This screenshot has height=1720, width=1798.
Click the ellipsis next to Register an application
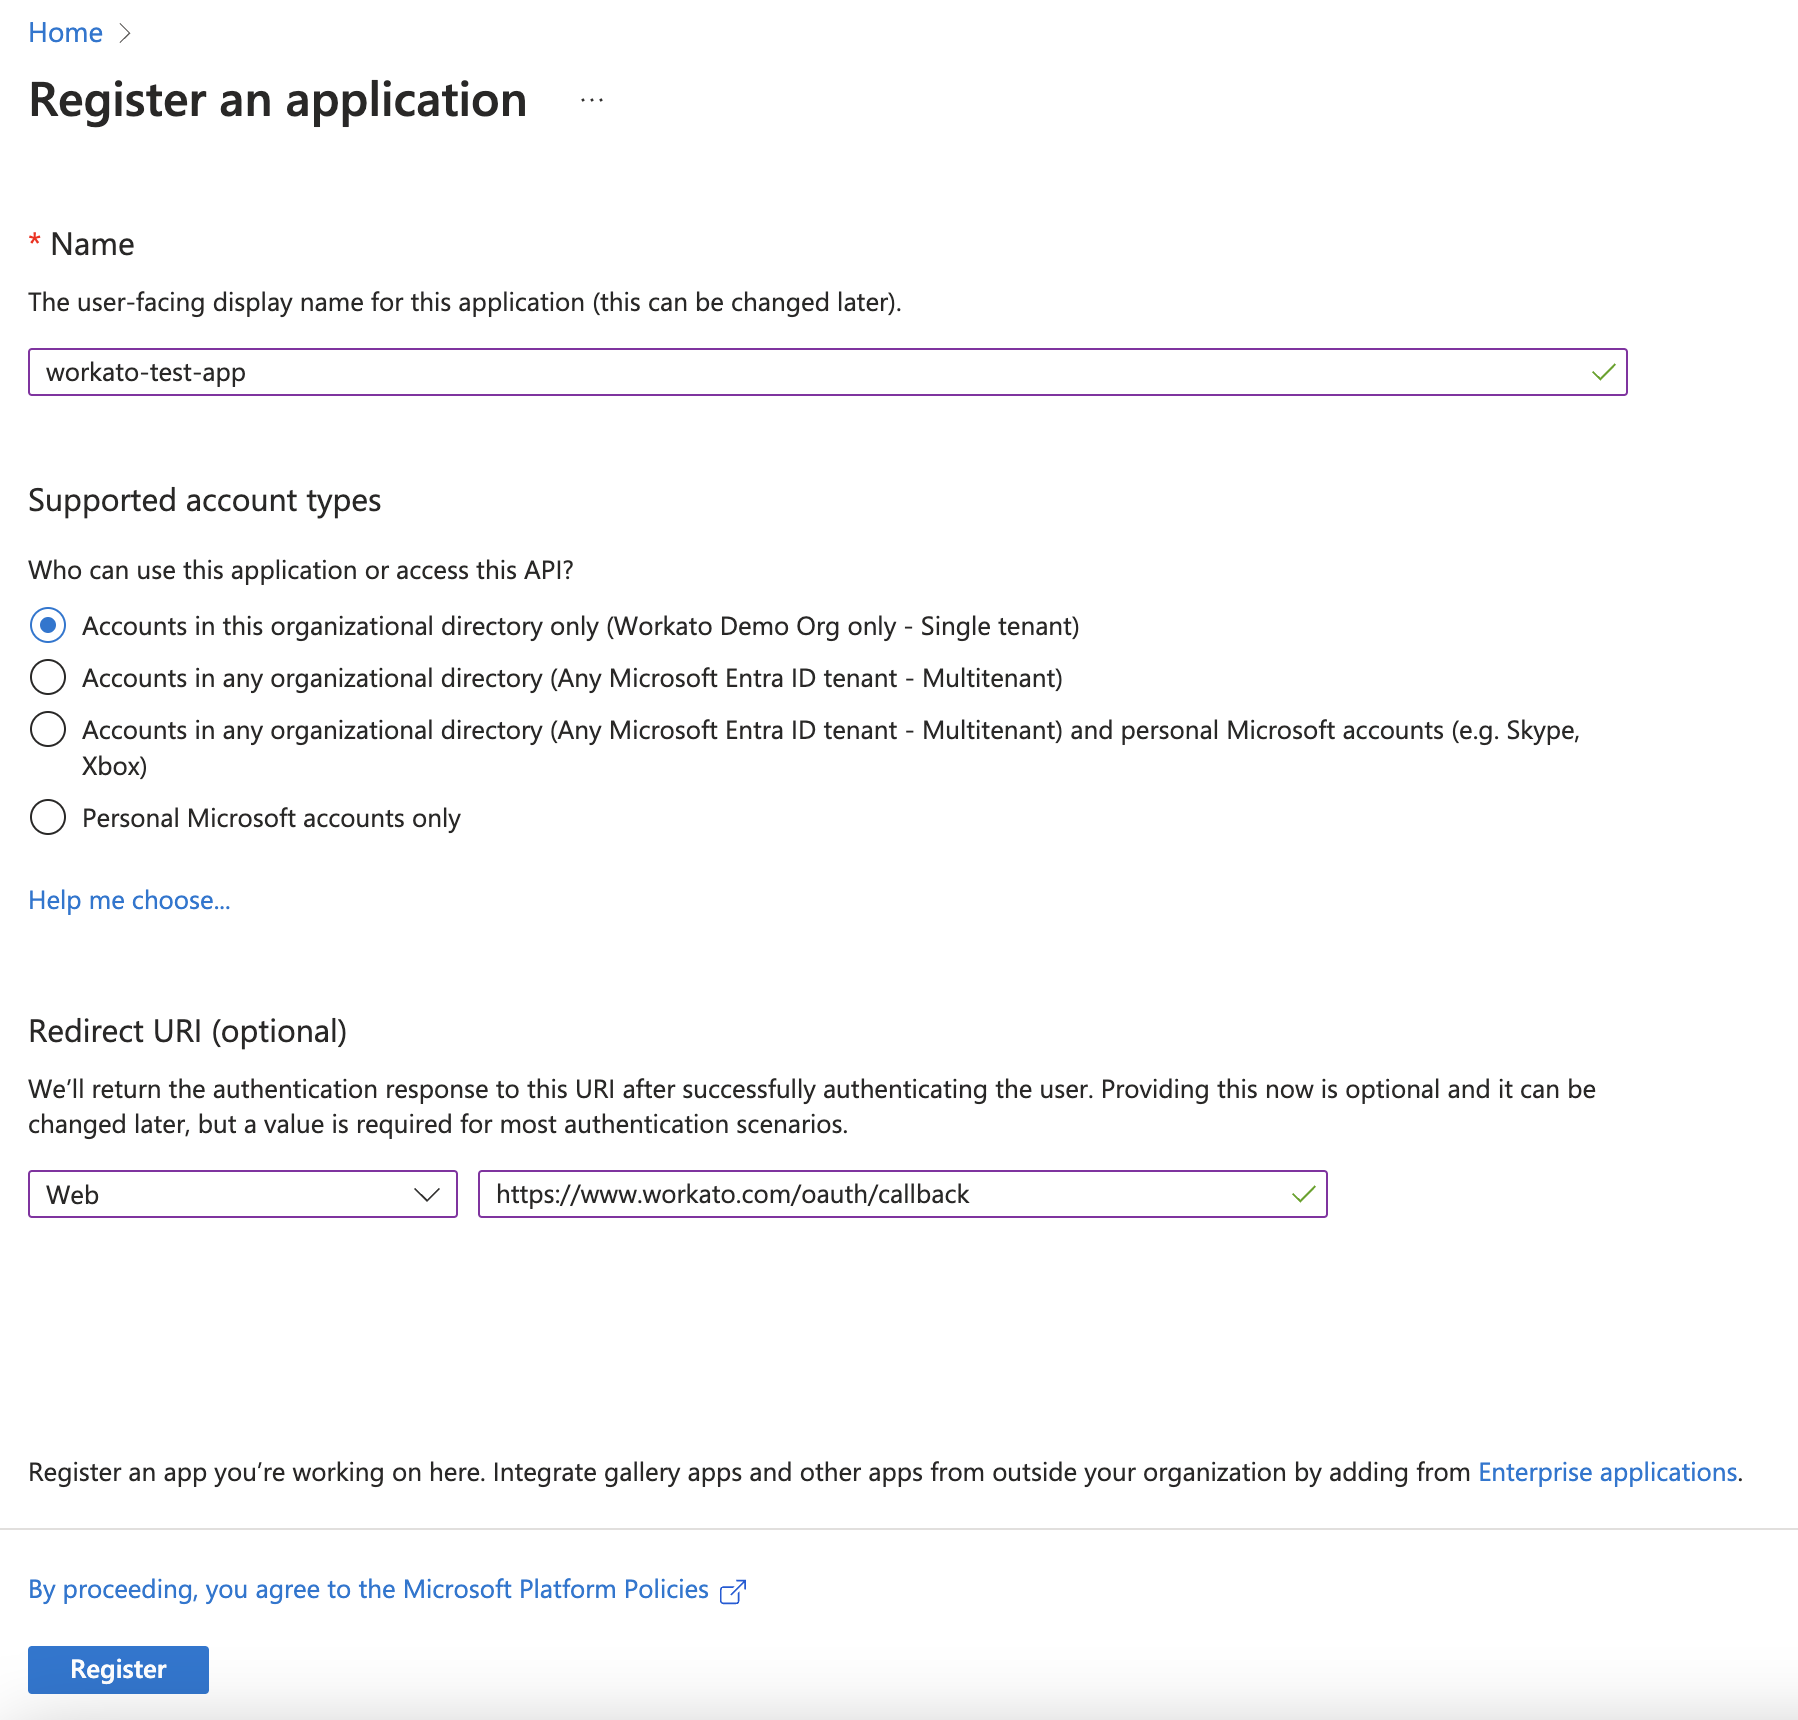coord(591,99)
